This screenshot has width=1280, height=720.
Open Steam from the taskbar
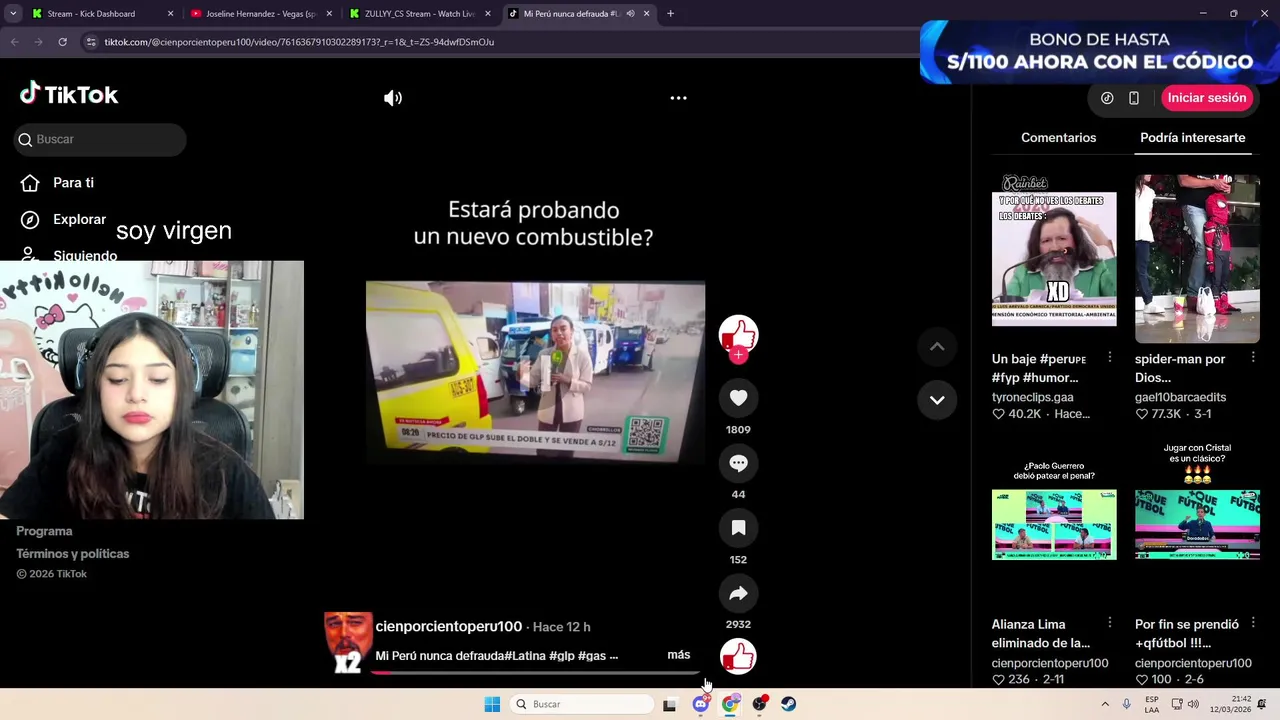(789, 704)
